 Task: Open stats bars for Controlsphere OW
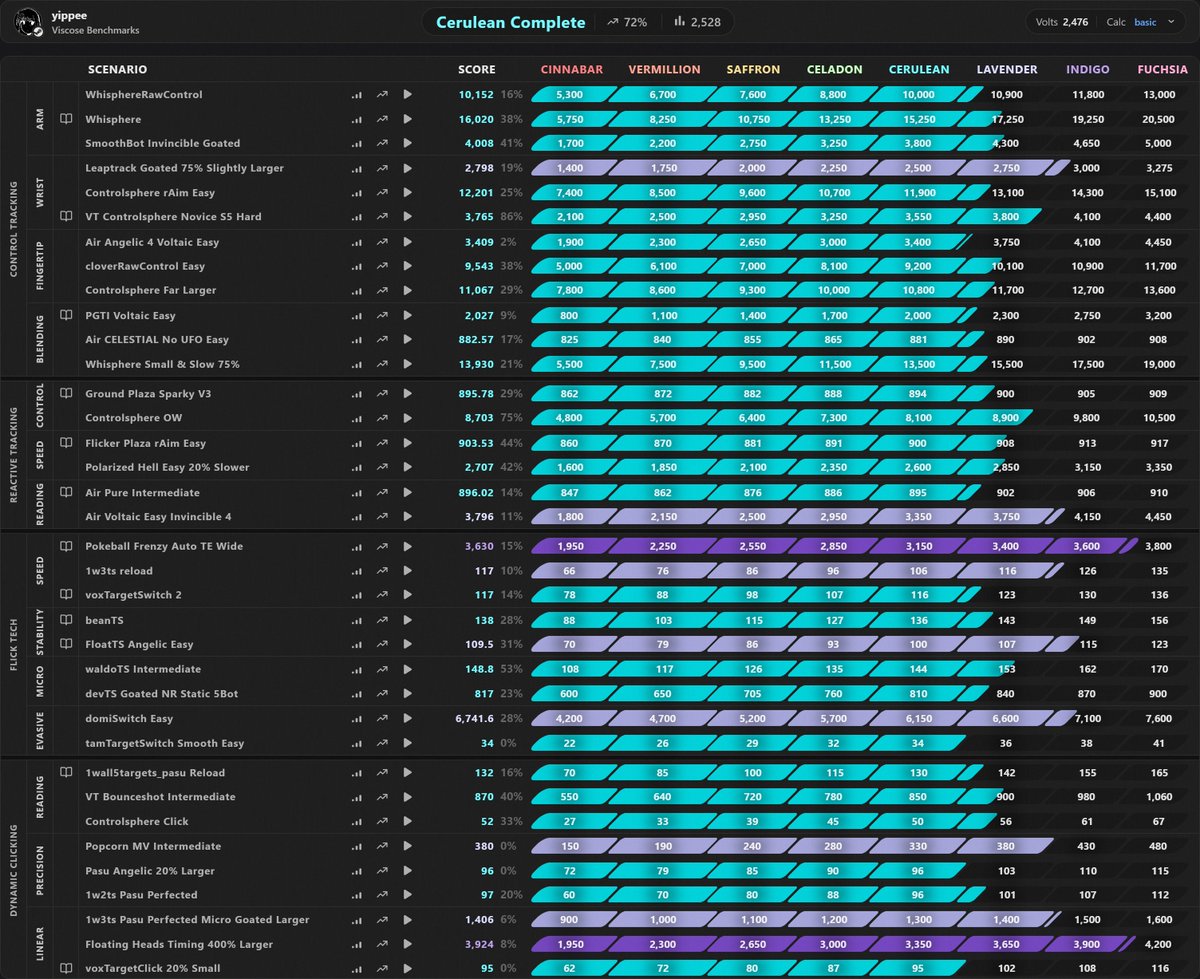(356, 418)
